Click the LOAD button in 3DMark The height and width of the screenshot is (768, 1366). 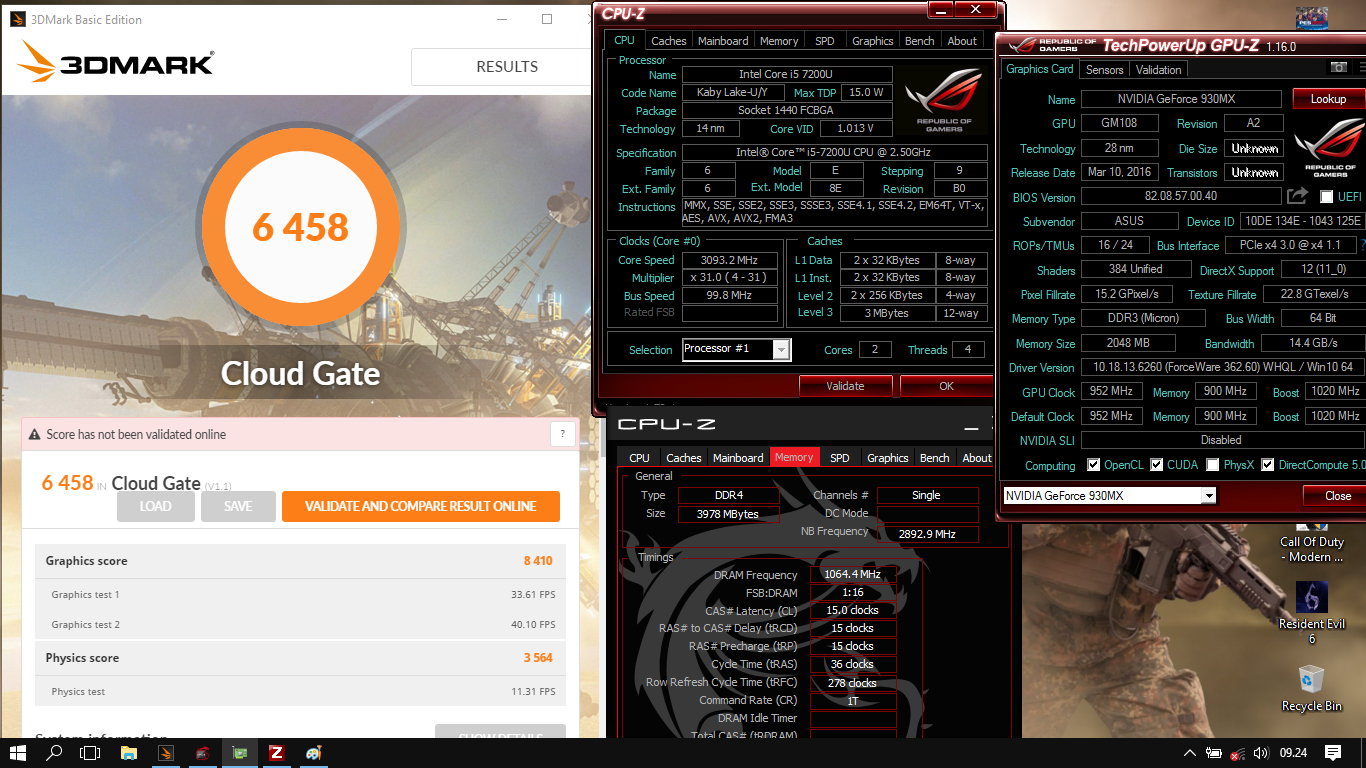[155, 506]
